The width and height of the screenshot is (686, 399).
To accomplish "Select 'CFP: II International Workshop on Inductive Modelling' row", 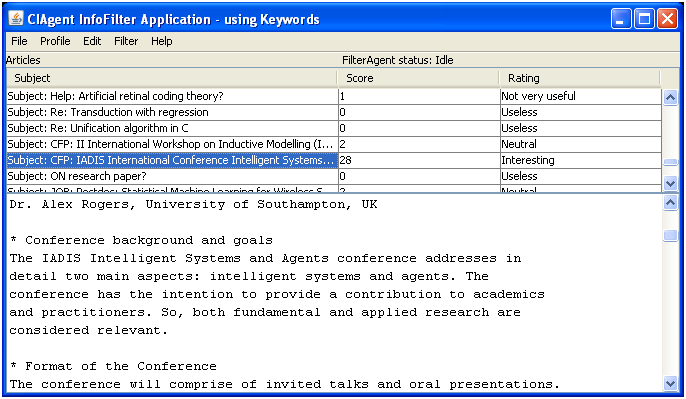I will coord(172,144).
